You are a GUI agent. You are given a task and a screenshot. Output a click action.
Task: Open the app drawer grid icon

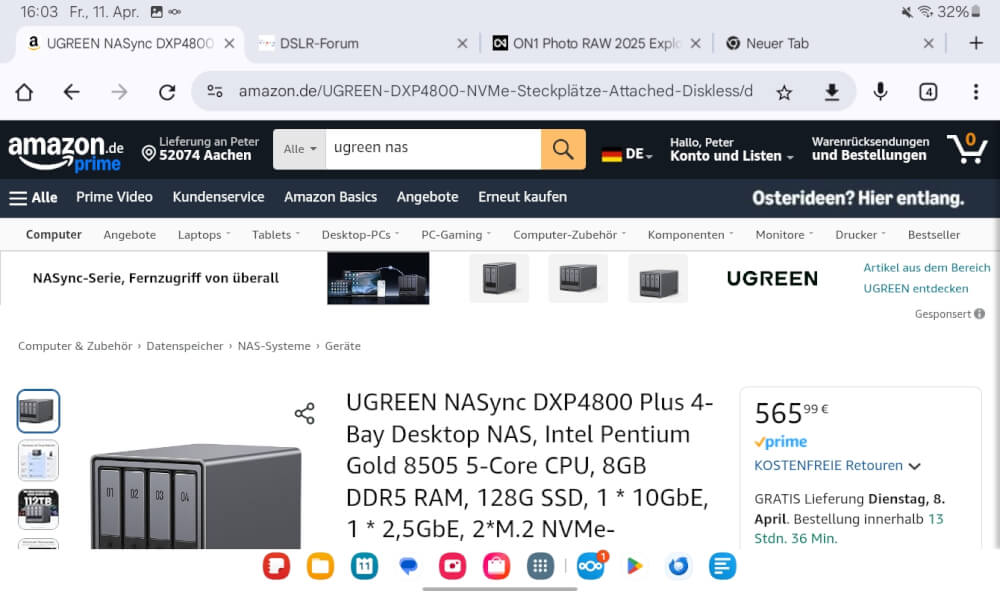[x=540, y=566]
